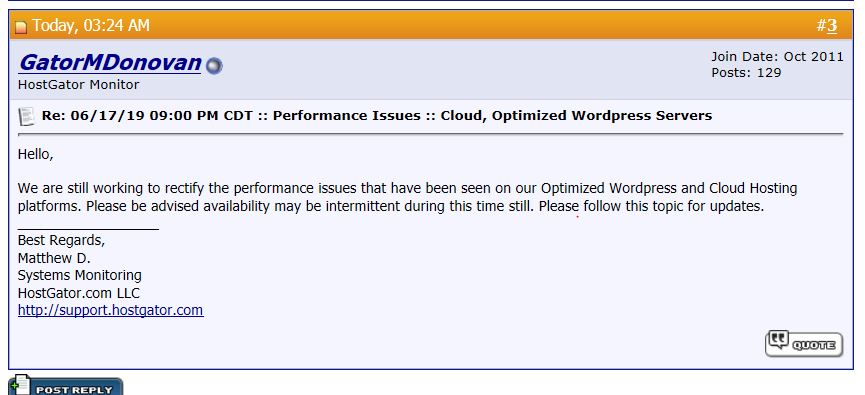Open GatorMDonovan's user profile
This screenshot has height=395, width=865.
[110, 63]
